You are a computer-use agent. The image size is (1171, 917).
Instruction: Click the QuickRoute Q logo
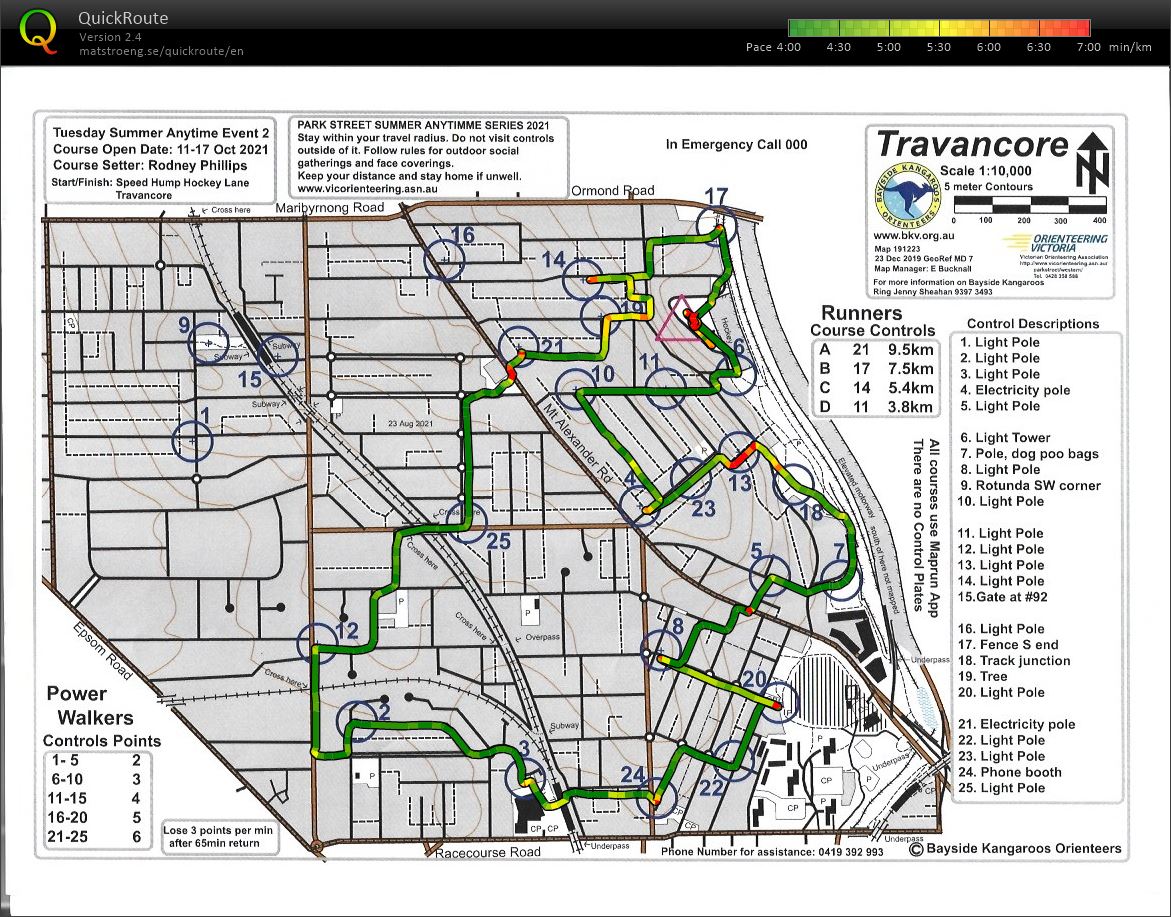click(x=38, y=30)
